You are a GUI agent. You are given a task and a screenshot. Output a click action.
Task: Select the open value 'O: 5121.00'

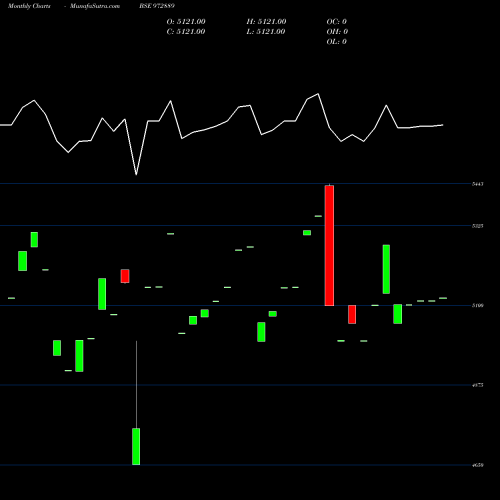click(x=186, y=22)
